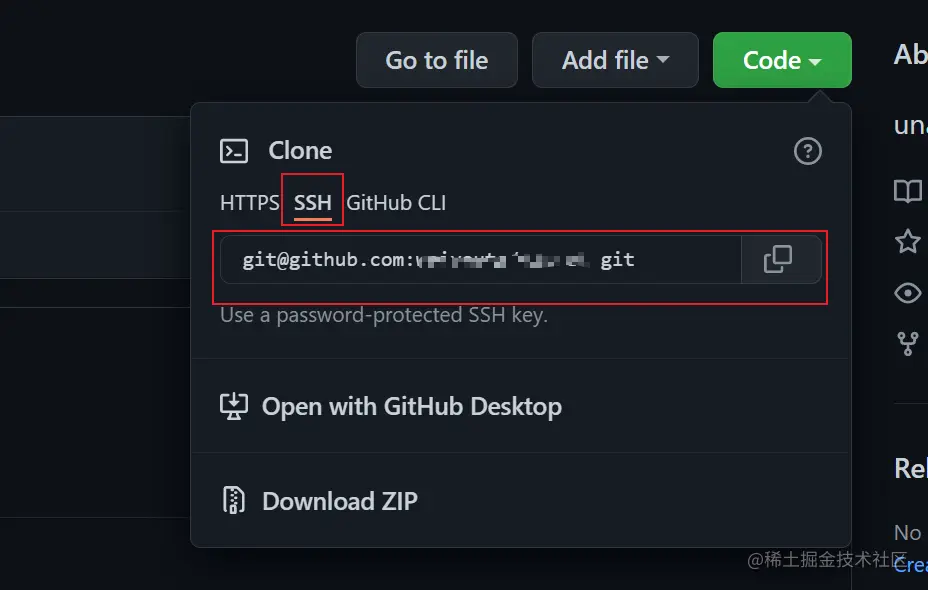Click the caret arrow on Code button
The width and height of the screenshot is (928, 590).
(x=815, y=62)
